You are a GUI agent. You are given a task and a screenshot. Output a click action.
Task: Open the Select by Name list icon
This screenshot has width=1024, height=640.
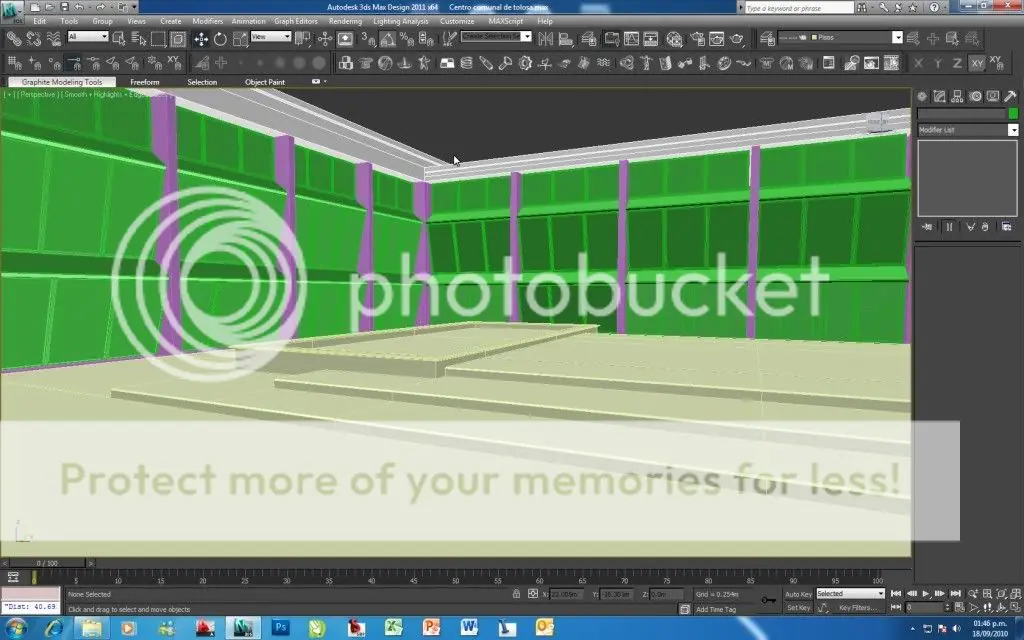(138, 39)
